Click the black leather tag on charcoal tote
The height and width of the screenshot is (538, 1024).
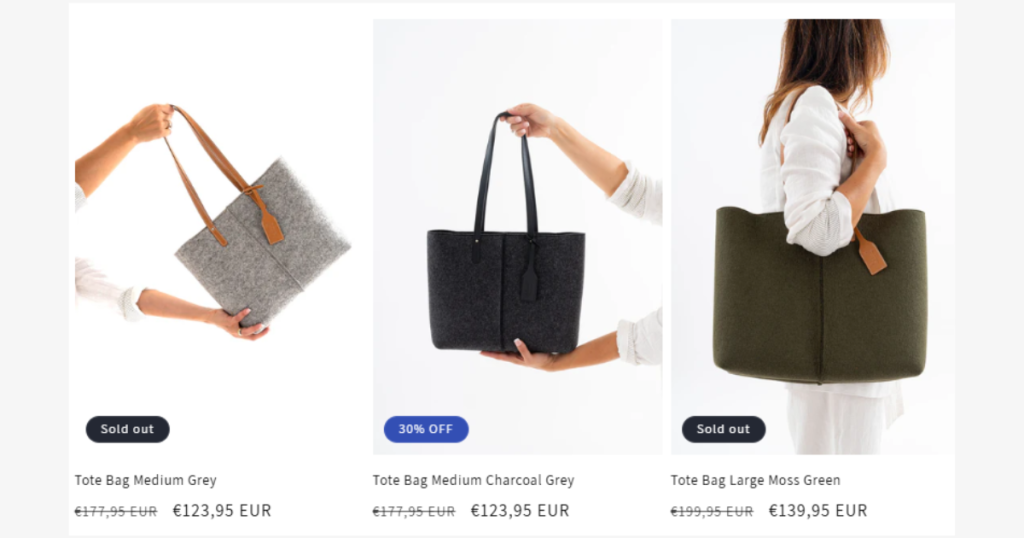(x=528, y=281)
